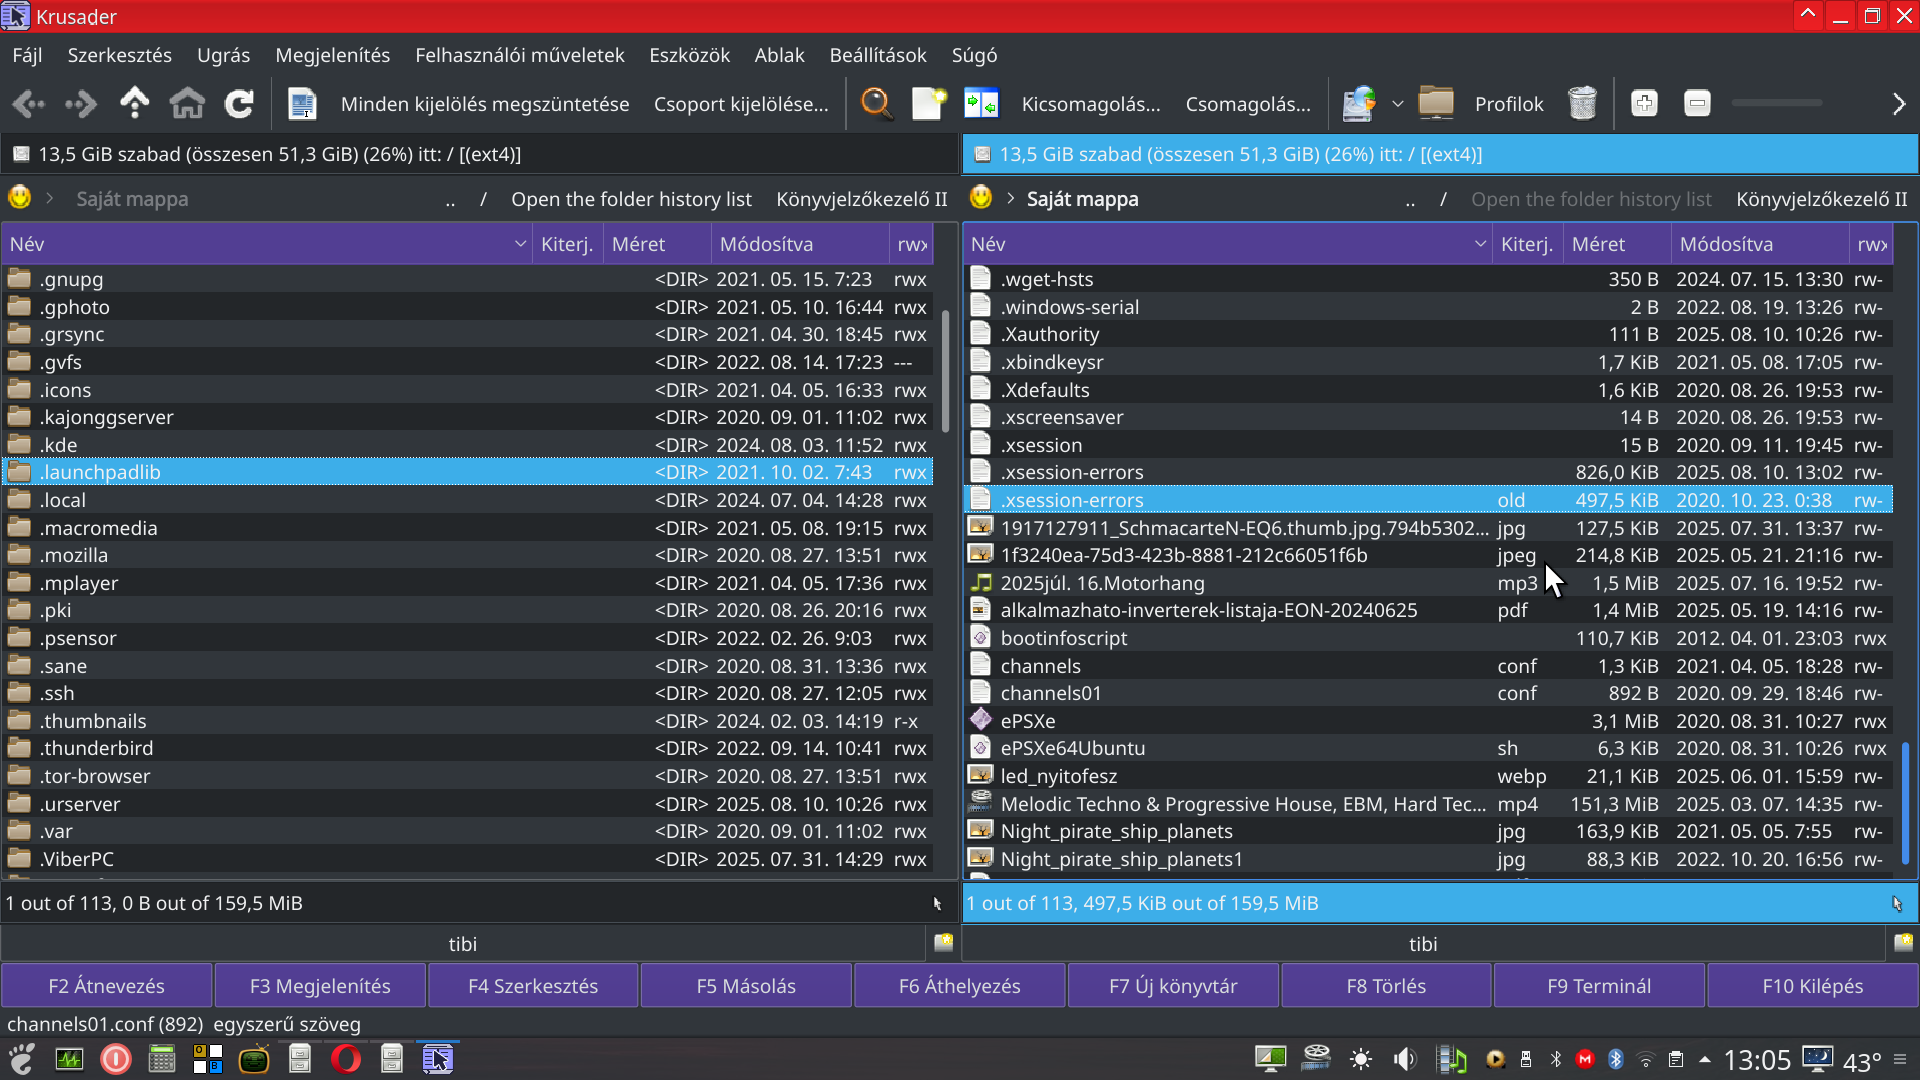This screenshot has height=1080, width=1920.
Task: Open the file search magnifier icon
Action: pyautogui.click(x=877, y=104)
